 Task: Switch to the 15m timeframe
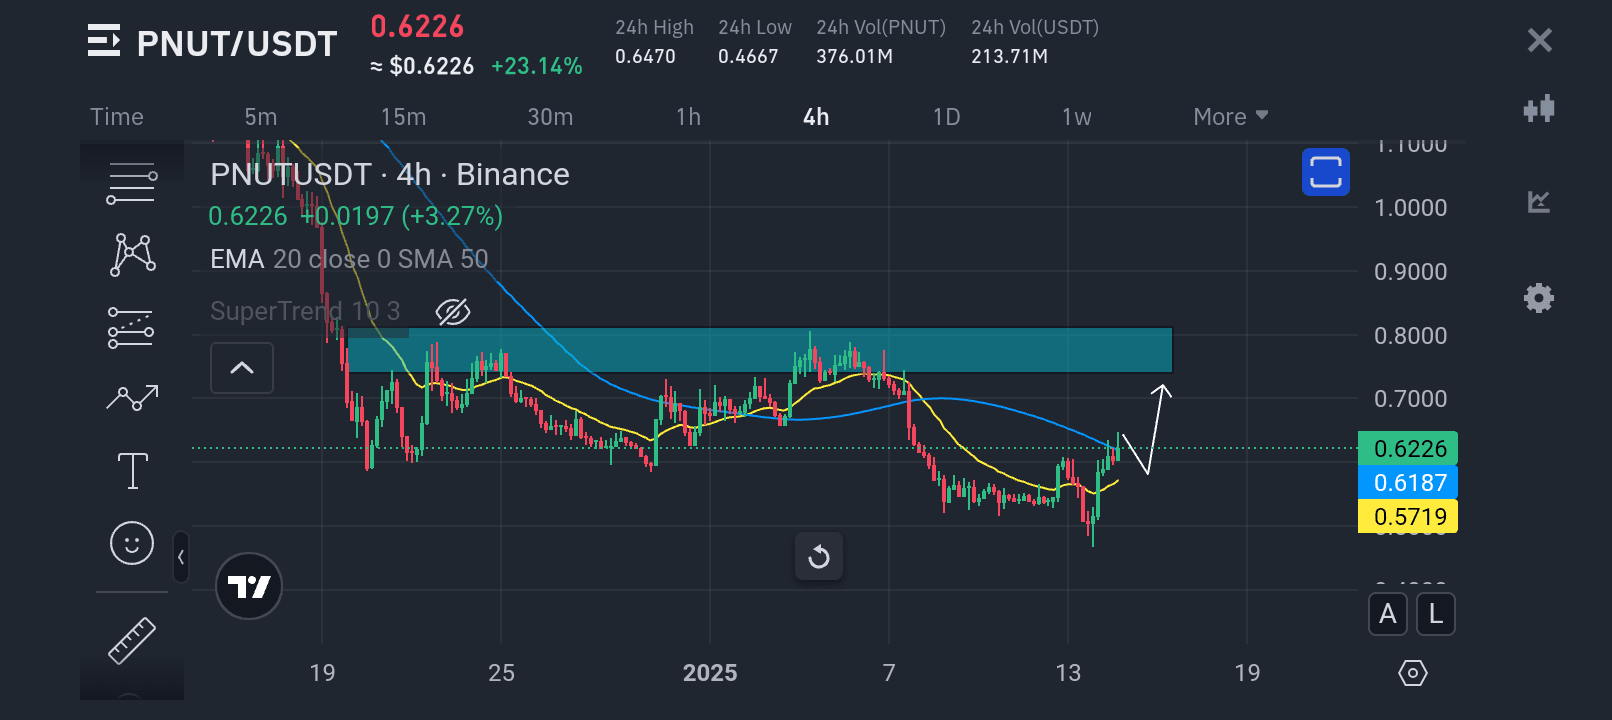[x=403, y=117]
